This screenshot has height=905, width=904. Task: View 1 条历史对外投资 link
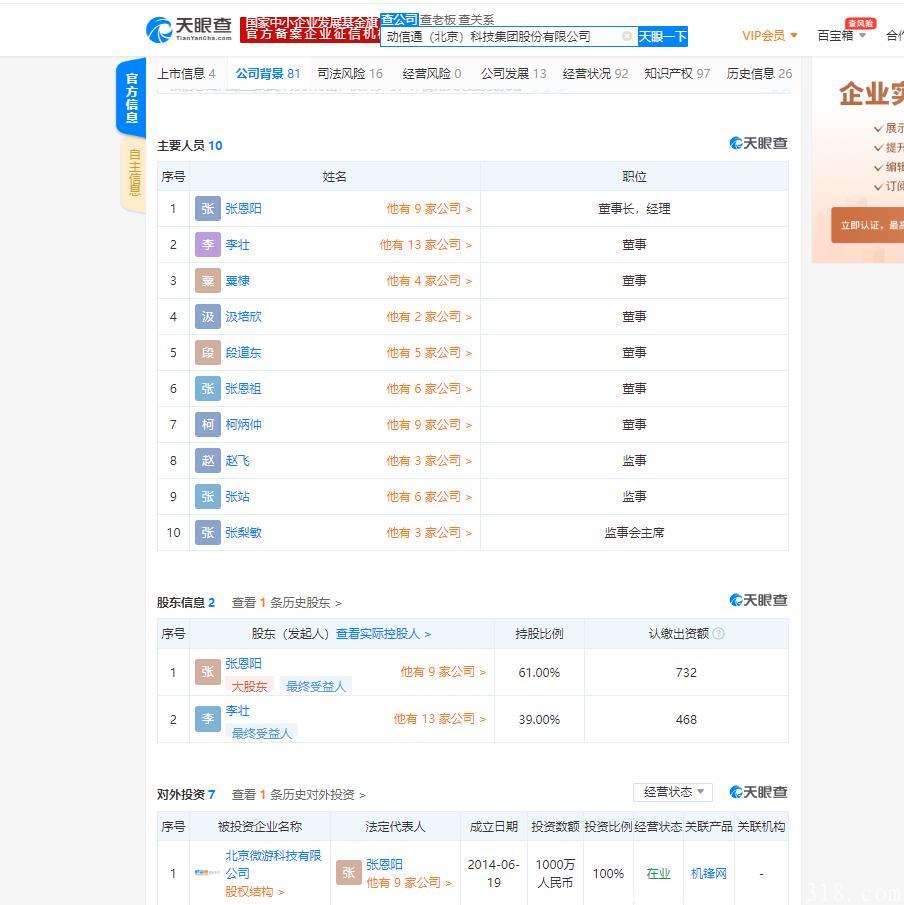(x=298, y=795)
